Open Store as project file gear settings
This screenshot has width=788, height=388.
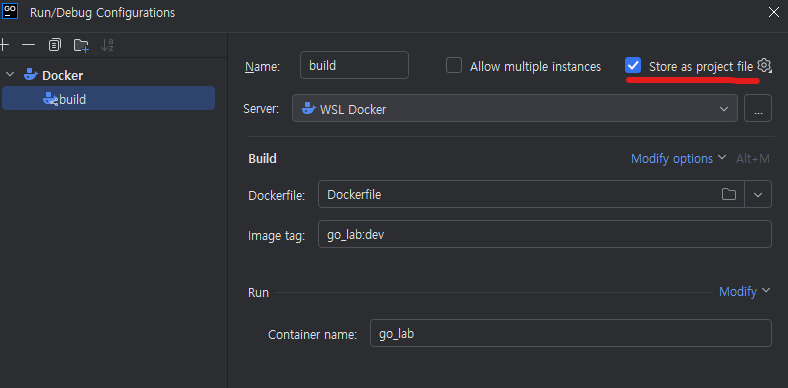pos(764,65)
